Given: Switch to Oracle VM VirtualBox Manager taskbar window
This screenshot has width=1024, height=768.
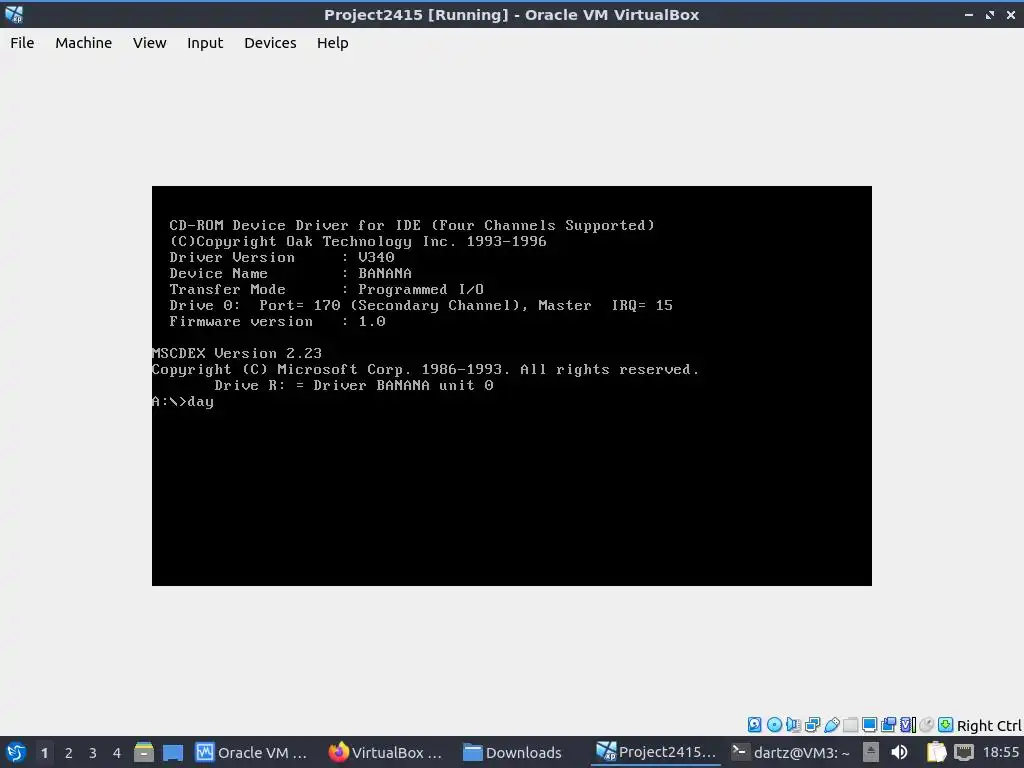Looking at the screenshot, I should [251, 752].
